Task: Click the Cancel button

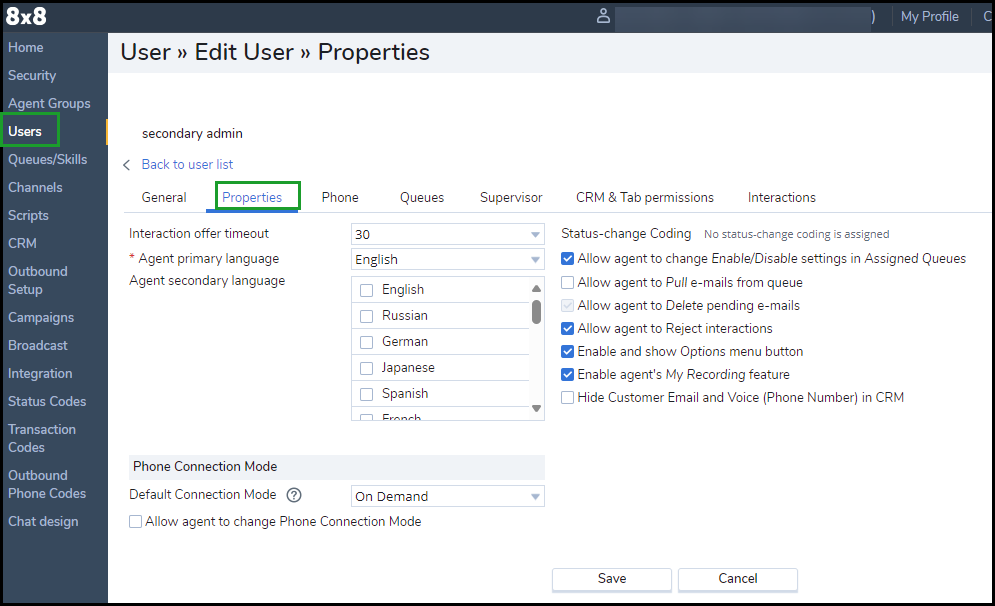Action: point(737,579)
